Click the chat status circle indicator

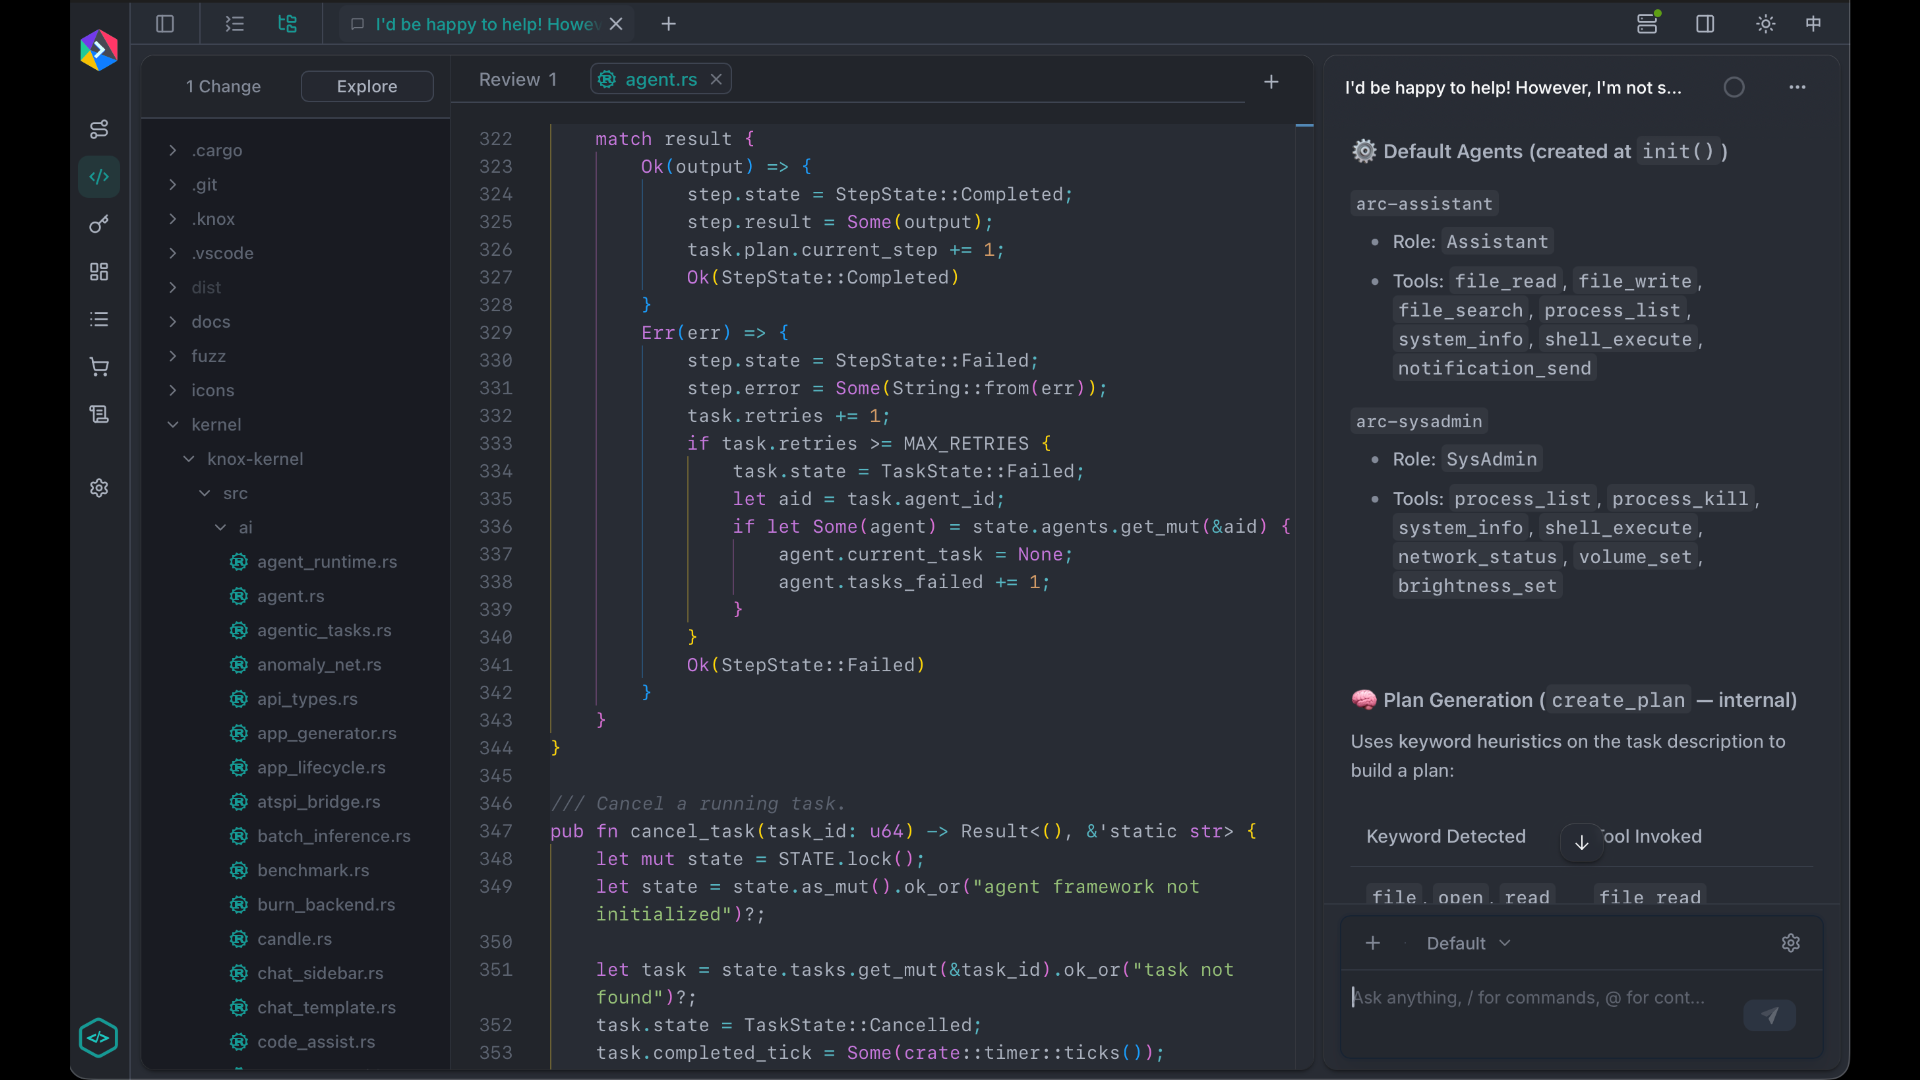pyautogui.click(x=1735, y=88)
